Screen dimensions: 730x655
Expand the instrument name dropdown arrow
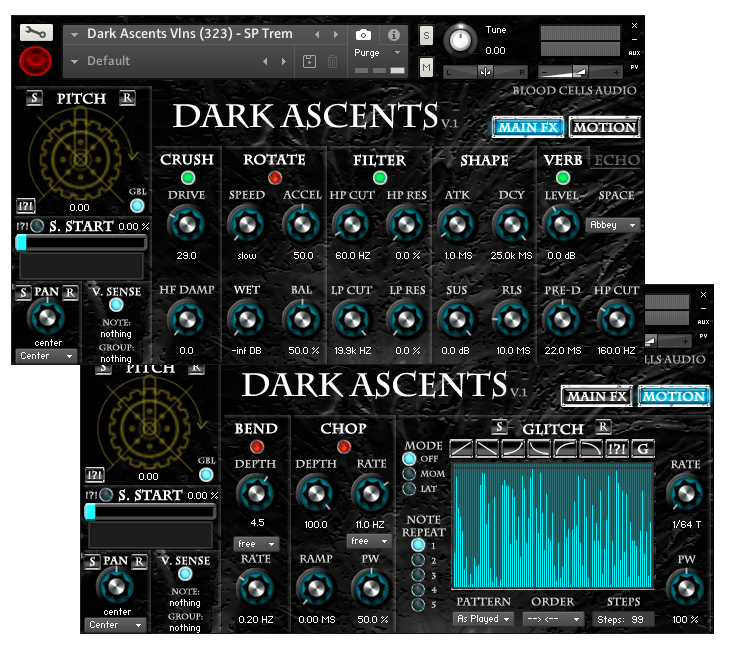(x=74, y=34)
